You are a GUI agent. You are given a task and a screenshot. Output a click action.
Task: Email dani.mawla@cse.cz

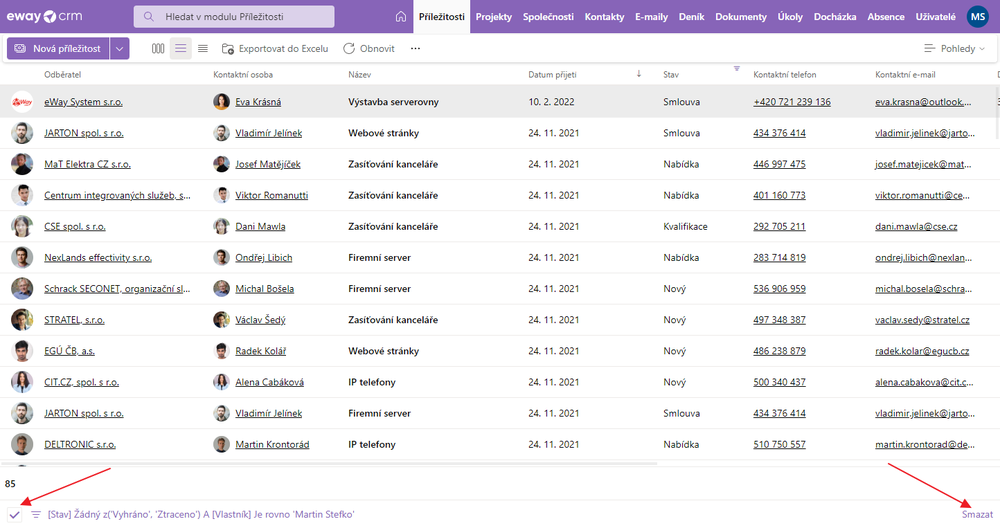(916, 226)
